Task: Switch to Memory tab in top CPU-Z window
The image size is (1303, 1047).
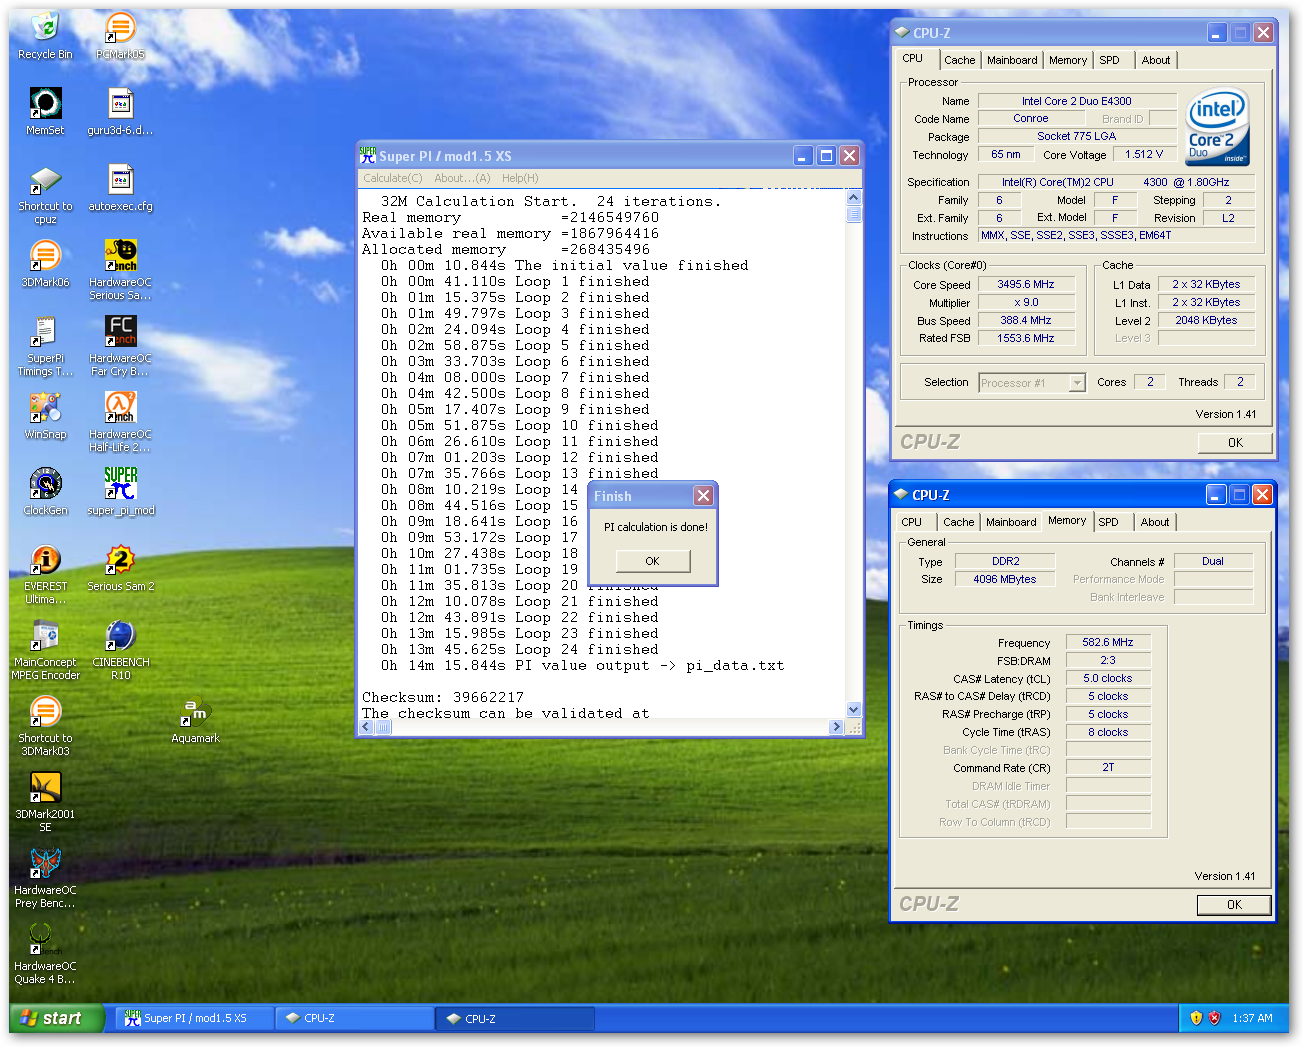Action: point(1068,60)
